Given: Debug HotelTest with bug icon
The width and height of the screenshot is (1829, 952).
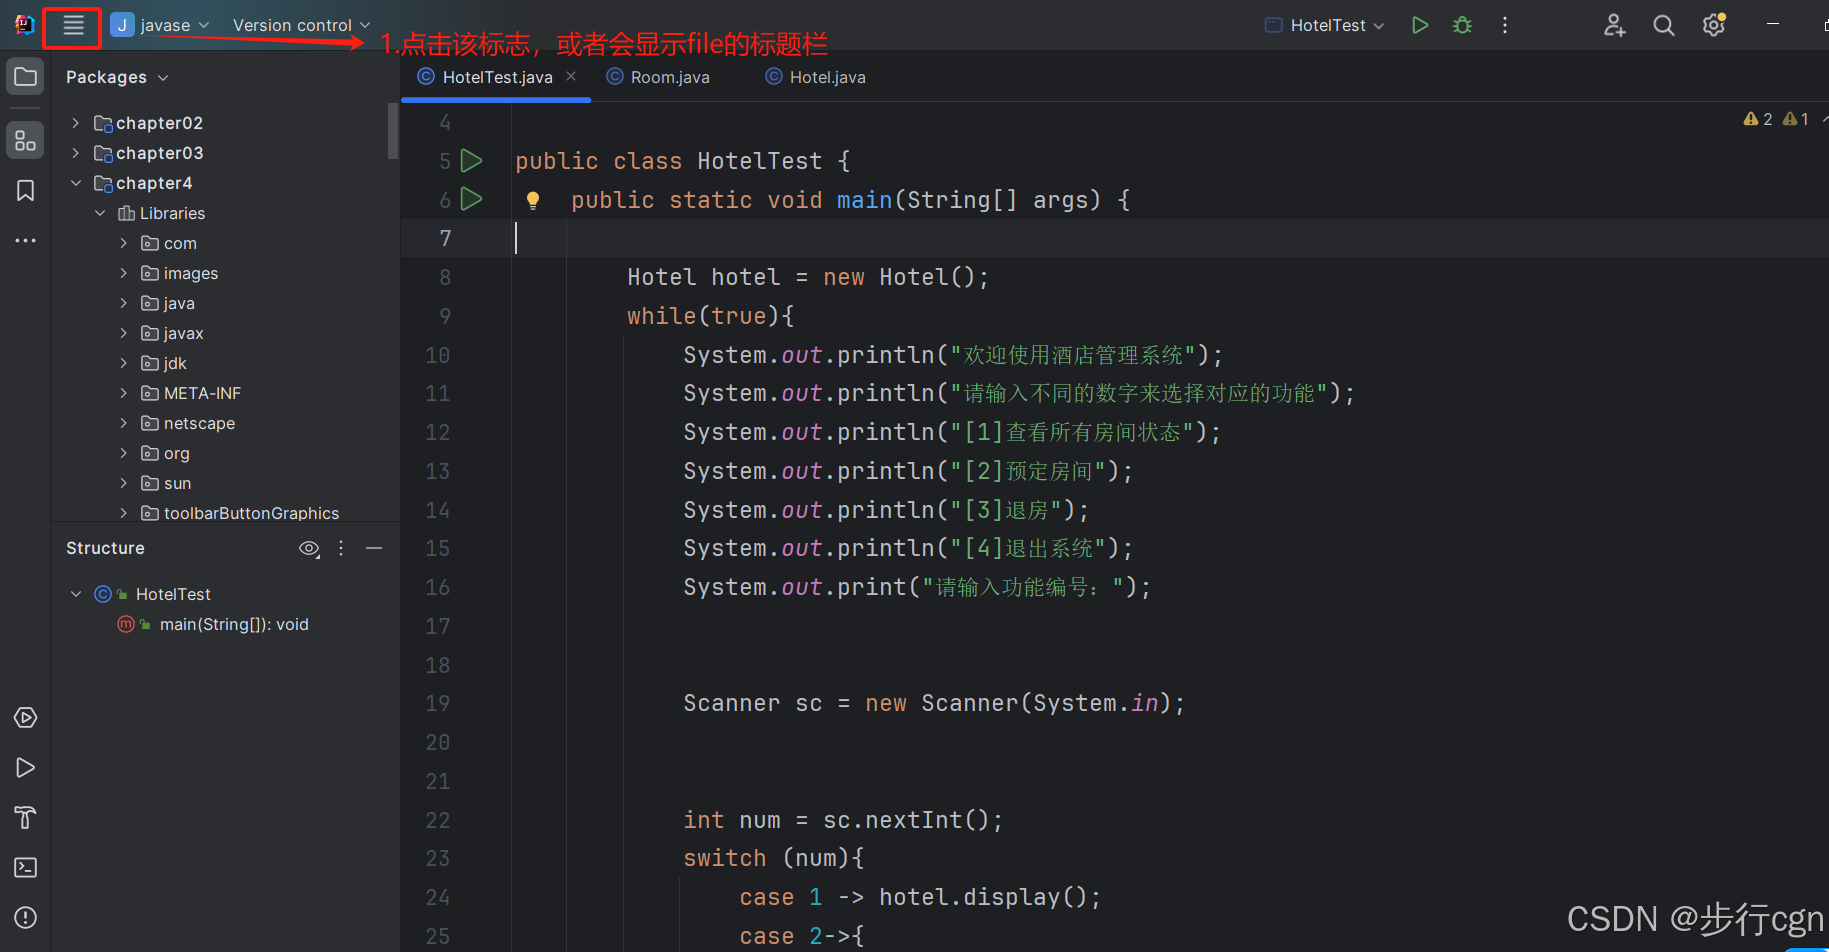Looking at the screenshot, I should 1462,25.
